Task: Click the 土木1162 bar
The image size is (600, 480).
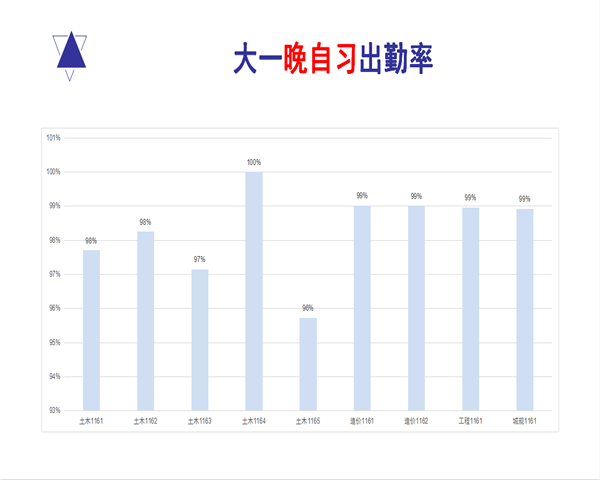Action: (x=146, y=320)
